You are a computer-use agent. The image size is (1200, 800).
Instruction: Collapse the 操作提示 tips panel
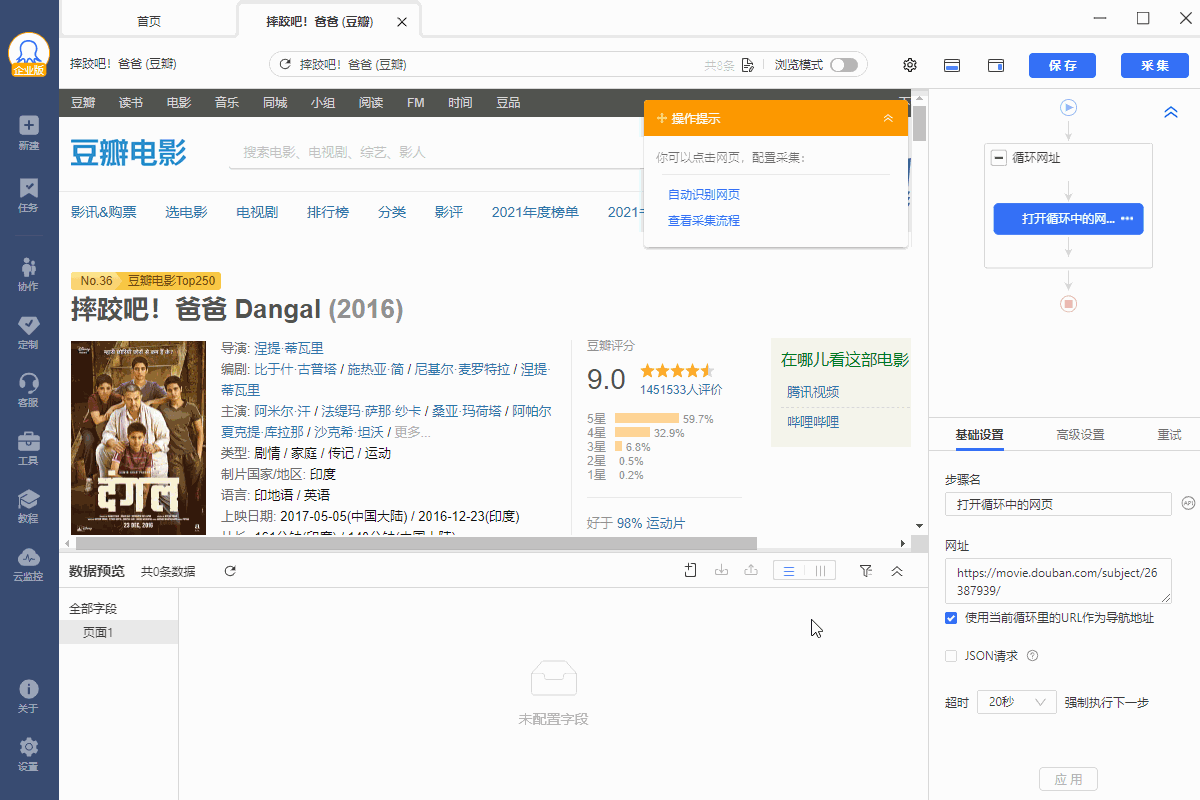point(888,118)
